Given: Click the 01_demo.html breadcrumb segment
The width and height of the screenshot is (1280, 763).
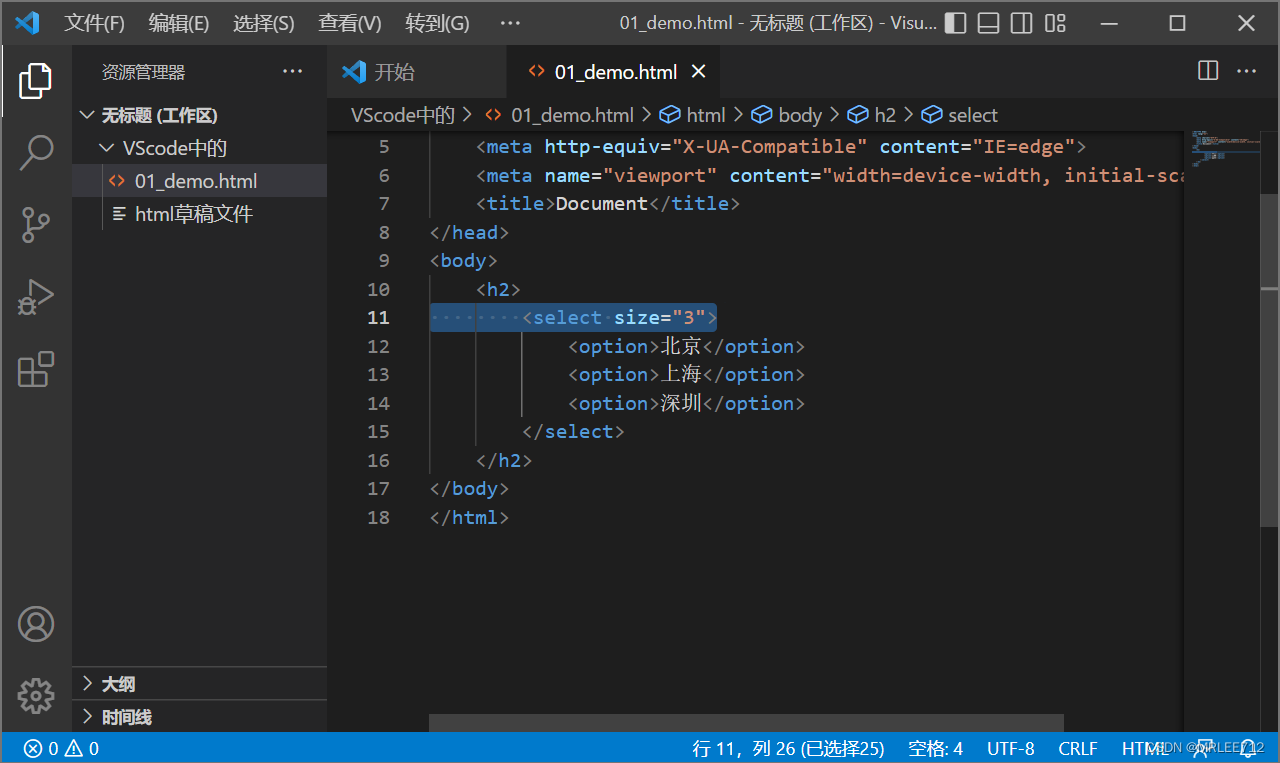Looking at the screenshot, I should tap(560, 115).
